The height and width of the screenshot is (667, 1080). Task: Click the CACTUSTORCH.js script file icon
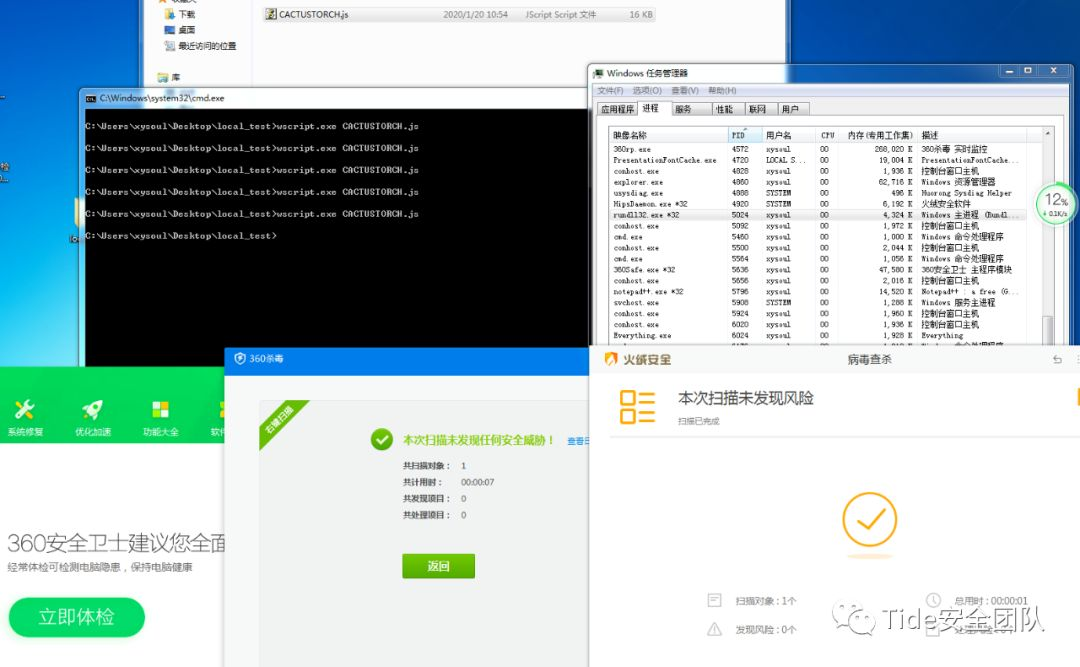(x=271, y=14)
